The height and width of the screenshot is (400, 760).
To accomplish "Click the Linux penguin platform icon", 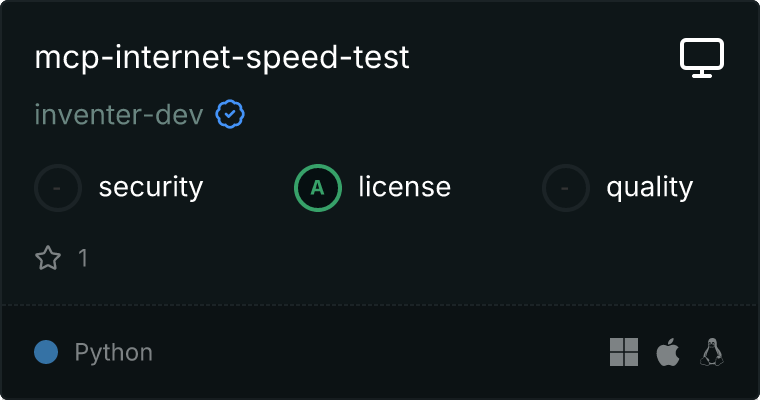I will click(712, 352).
